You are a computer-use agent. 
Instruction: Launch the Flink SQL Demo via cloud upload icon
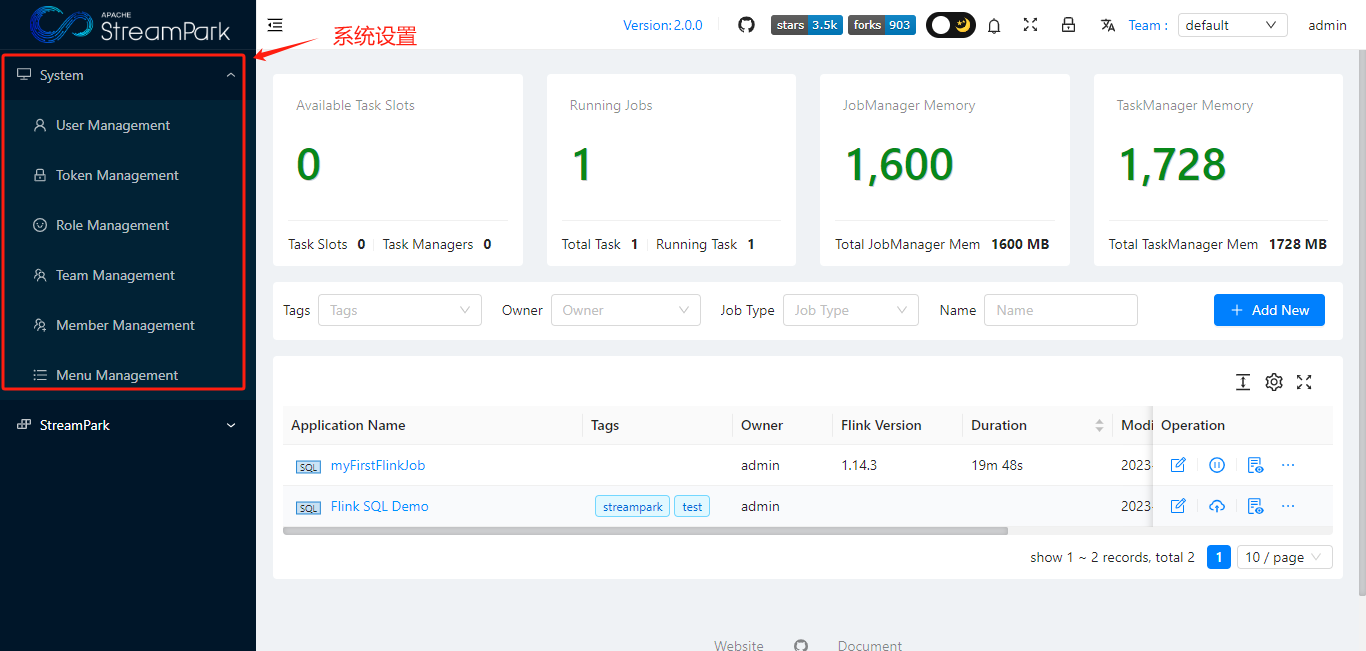pos(1217,506)
